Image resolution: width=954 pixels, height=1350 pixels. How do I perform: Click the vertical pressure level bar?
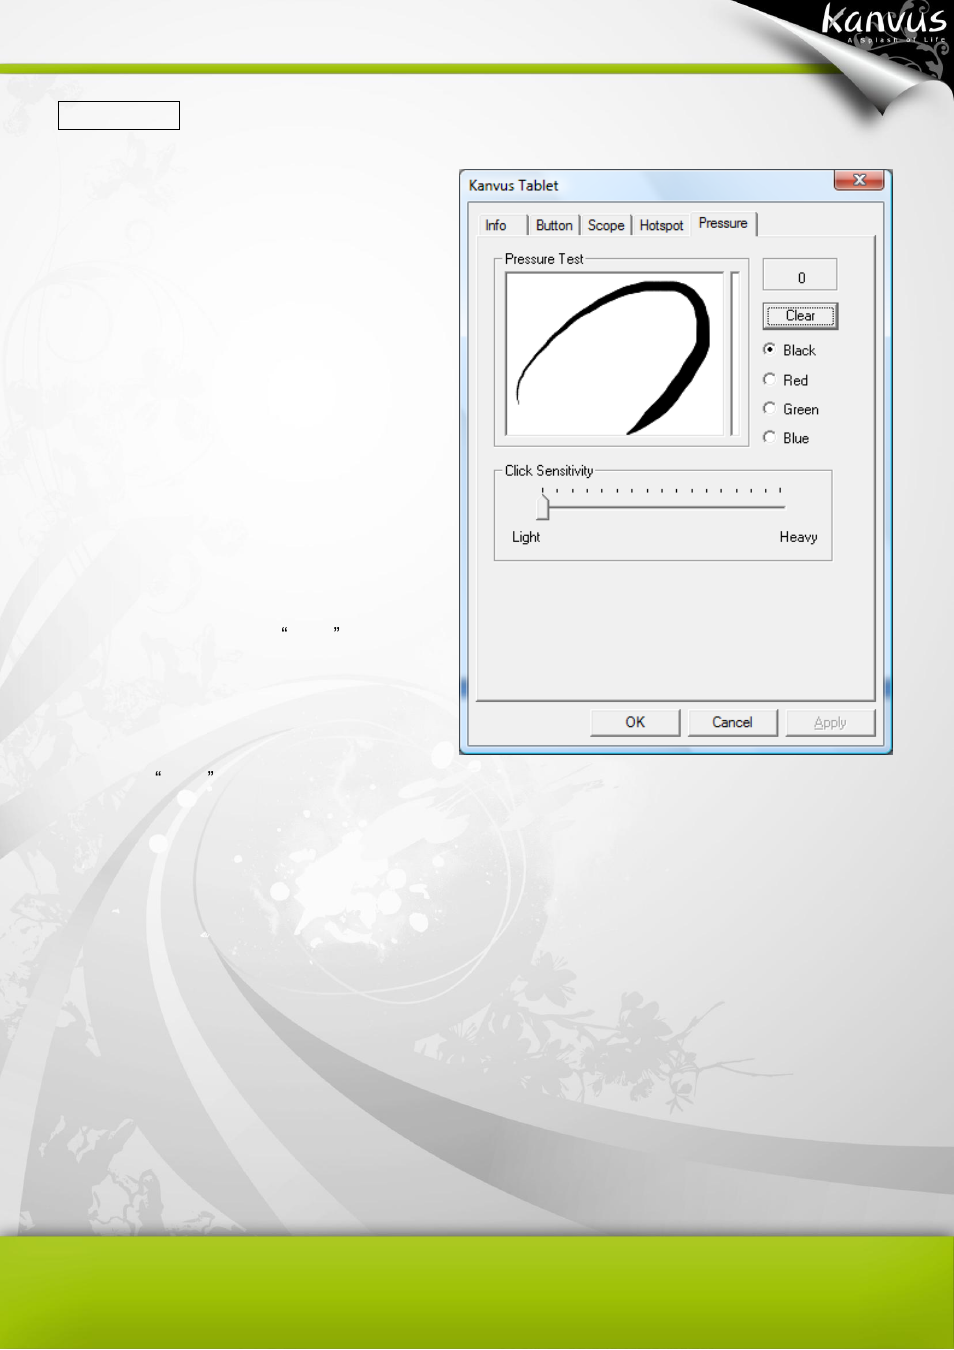pos(734,354)
